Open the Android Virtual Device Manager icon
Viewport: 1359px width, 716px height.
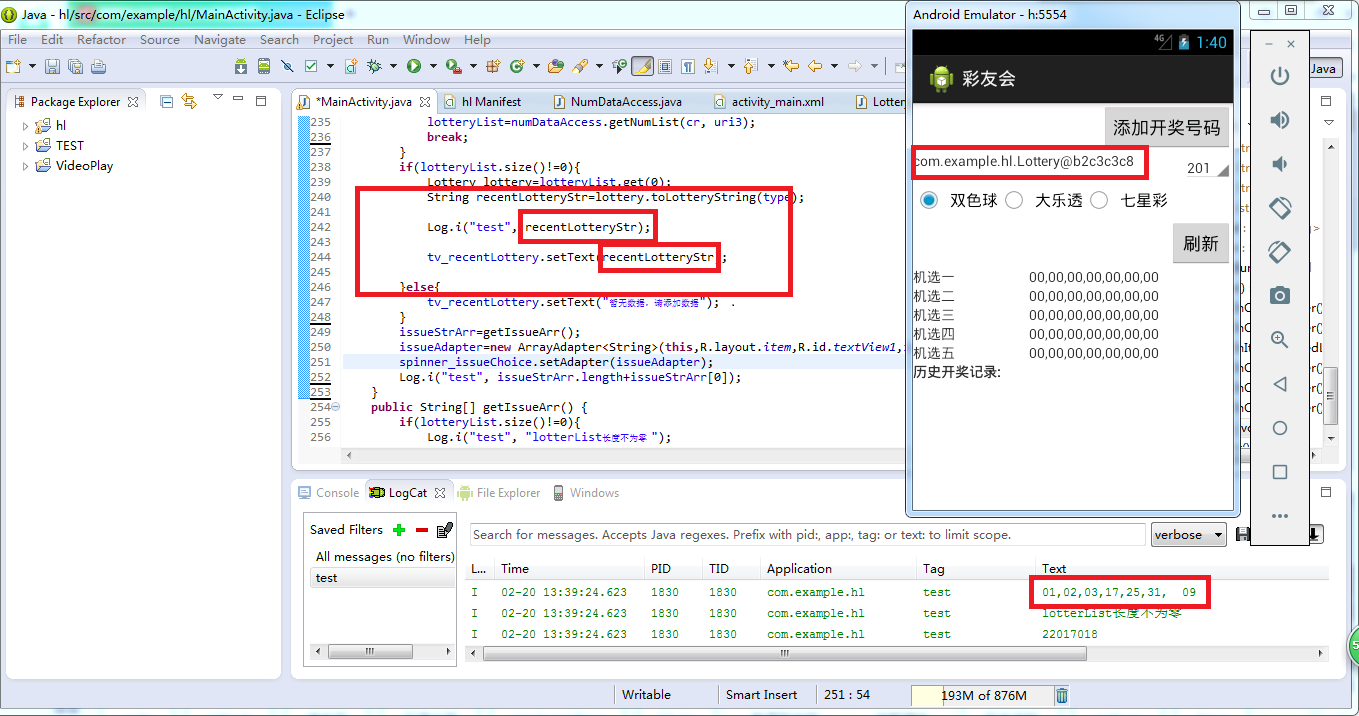click(x=264, y=67)
